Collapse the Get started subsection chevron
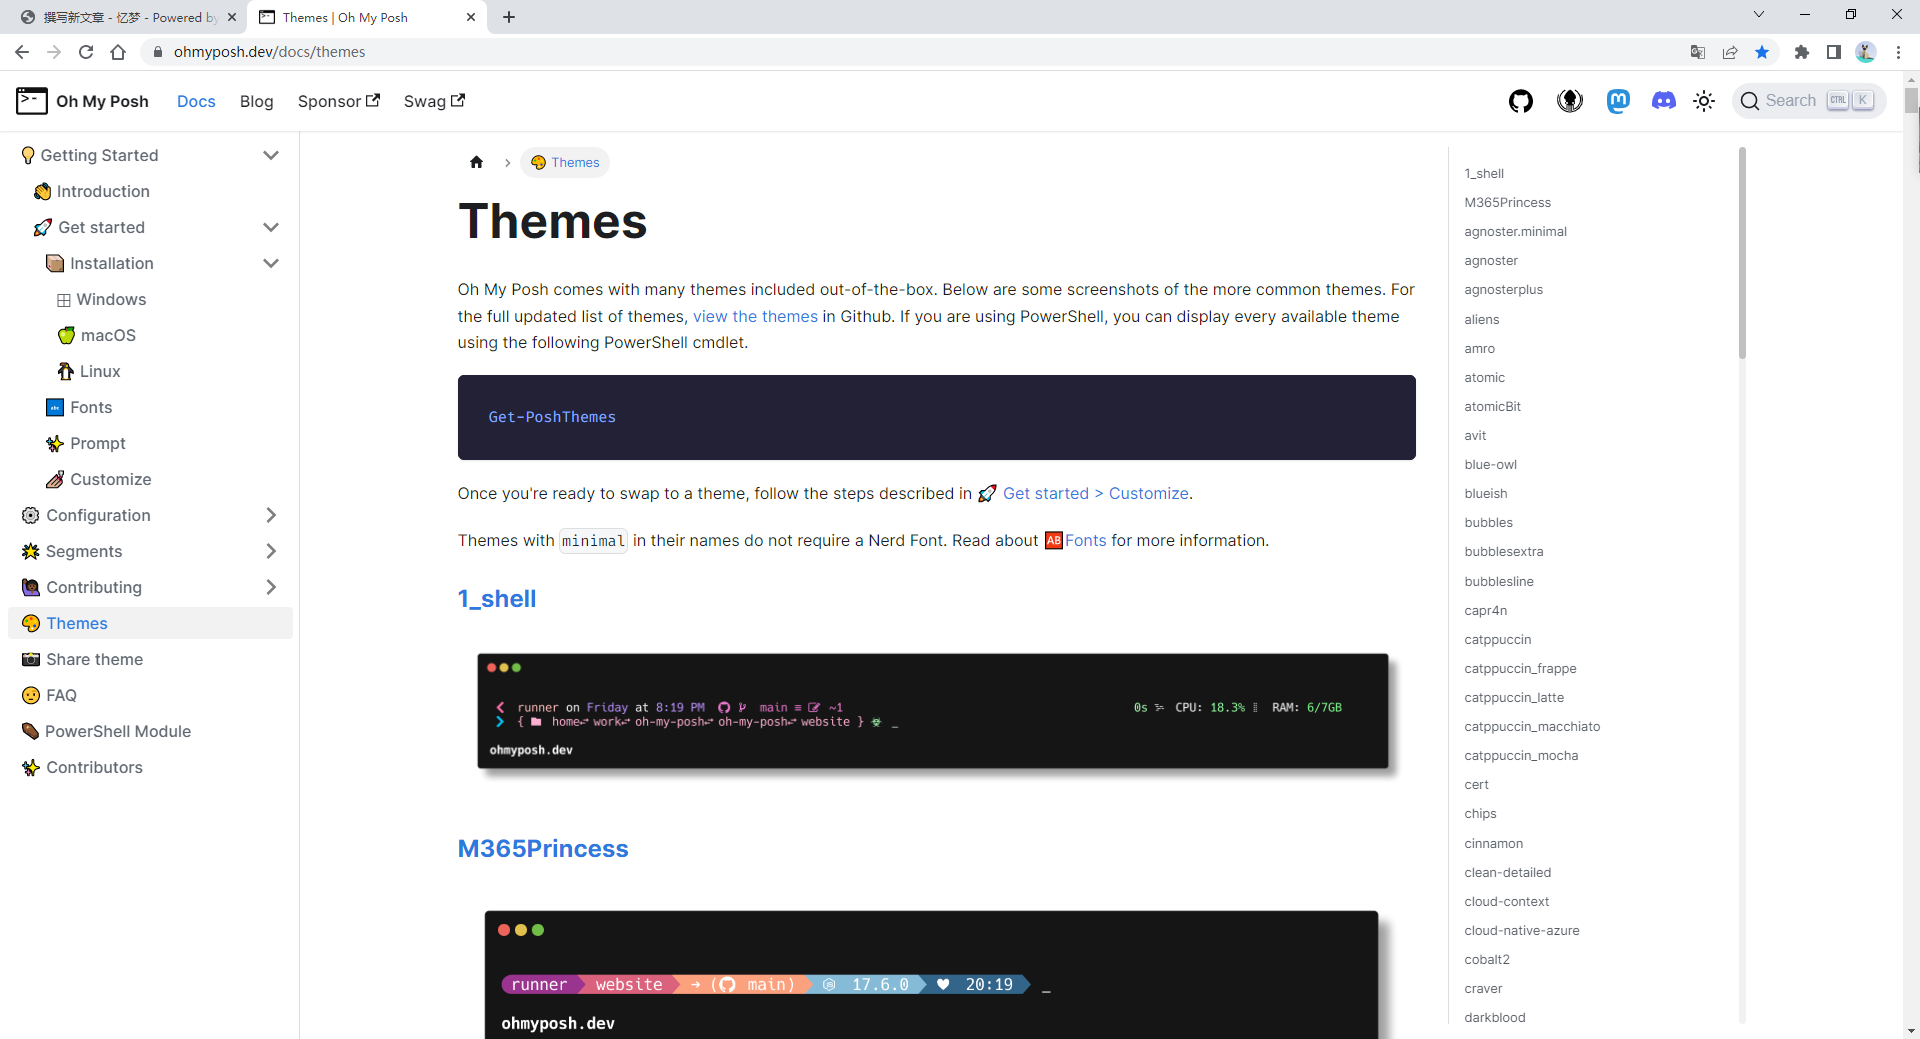 coord(271,227)
